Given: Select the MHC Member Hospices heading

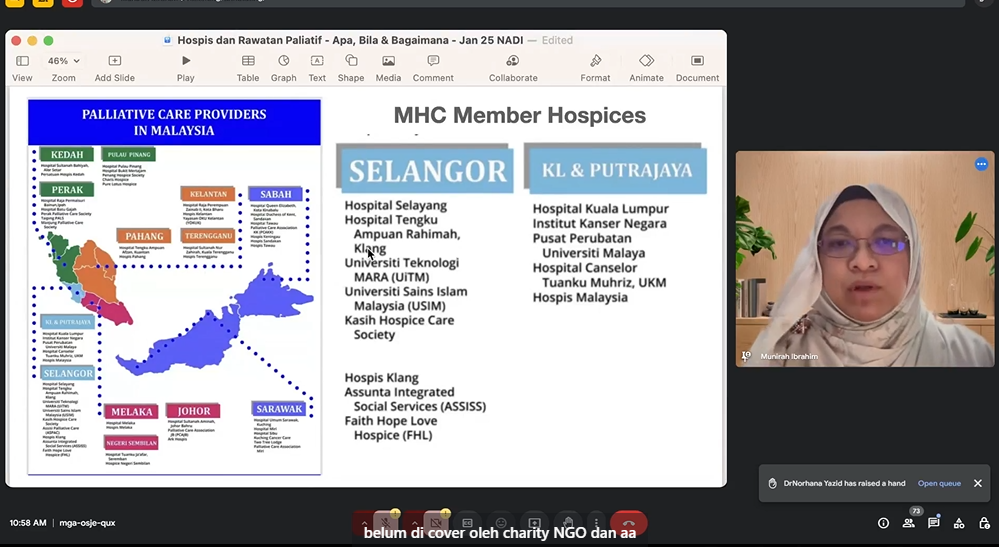Looking at the screenshot, I should [519, 115].
